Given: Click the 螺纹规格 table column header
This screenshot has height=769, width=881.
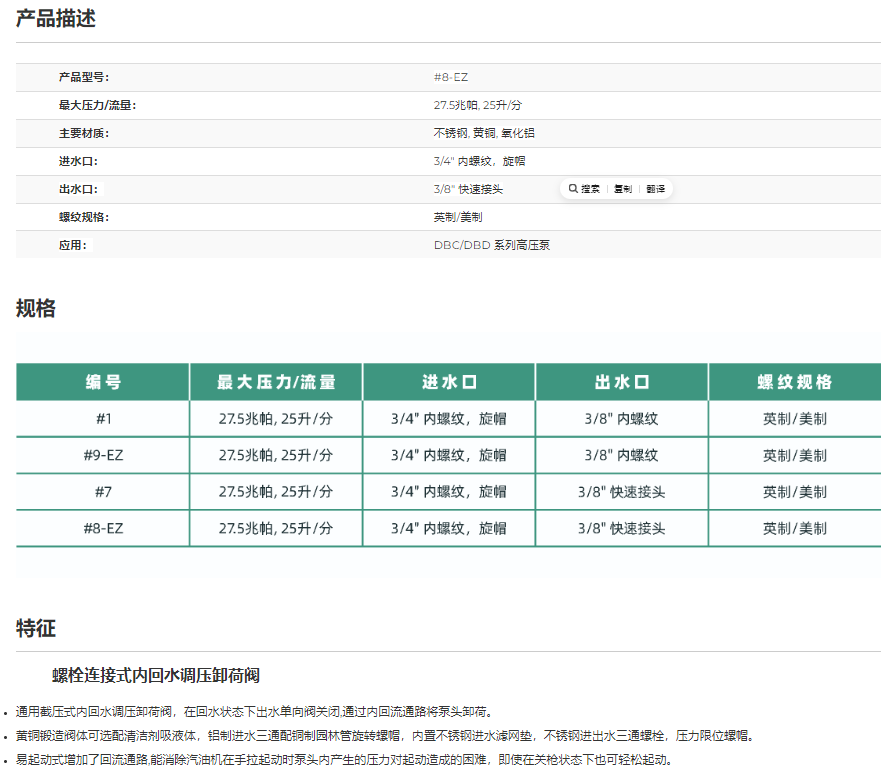Looking at the screenshot, I should click(795, 382).
